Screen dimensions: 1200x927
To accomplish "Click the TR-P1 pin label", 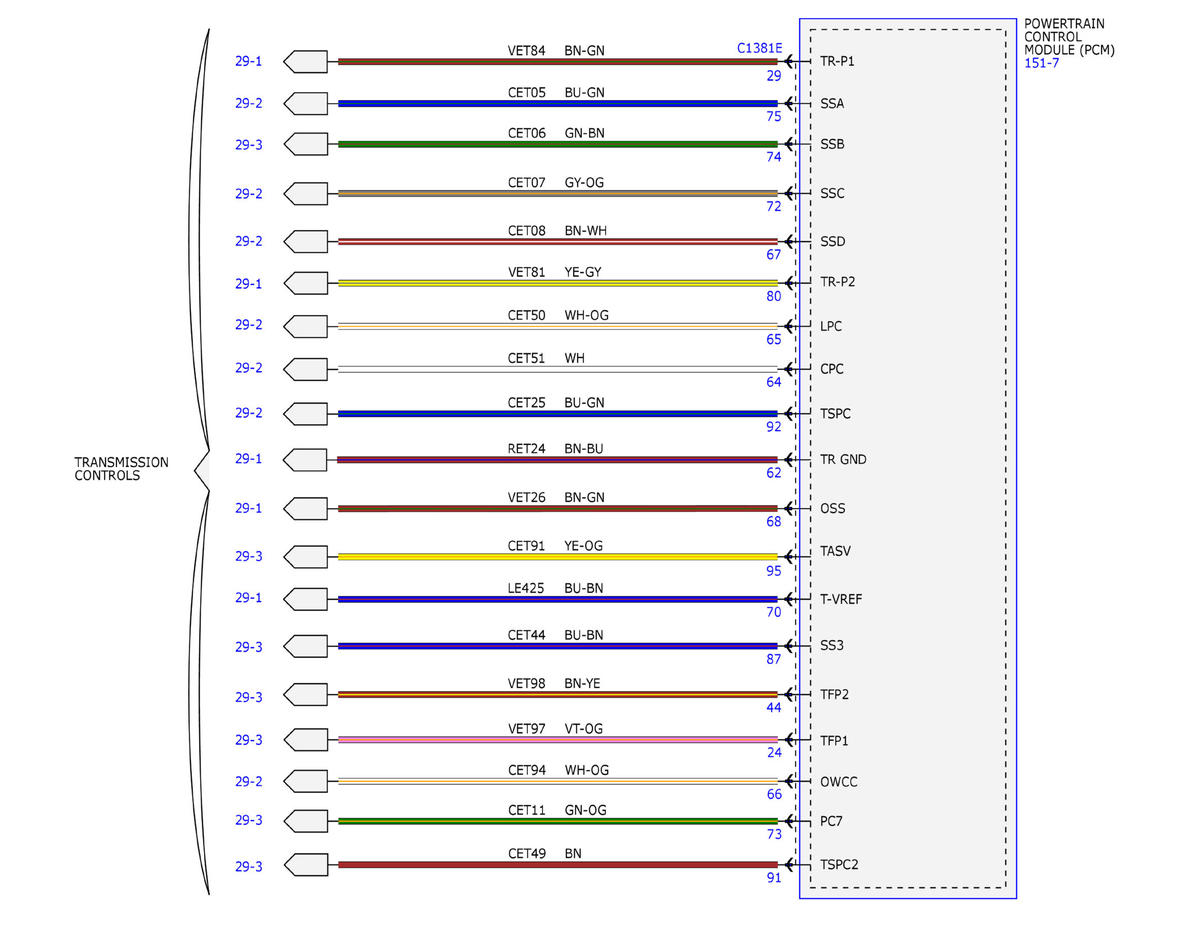I will click(x=837, y=61).
